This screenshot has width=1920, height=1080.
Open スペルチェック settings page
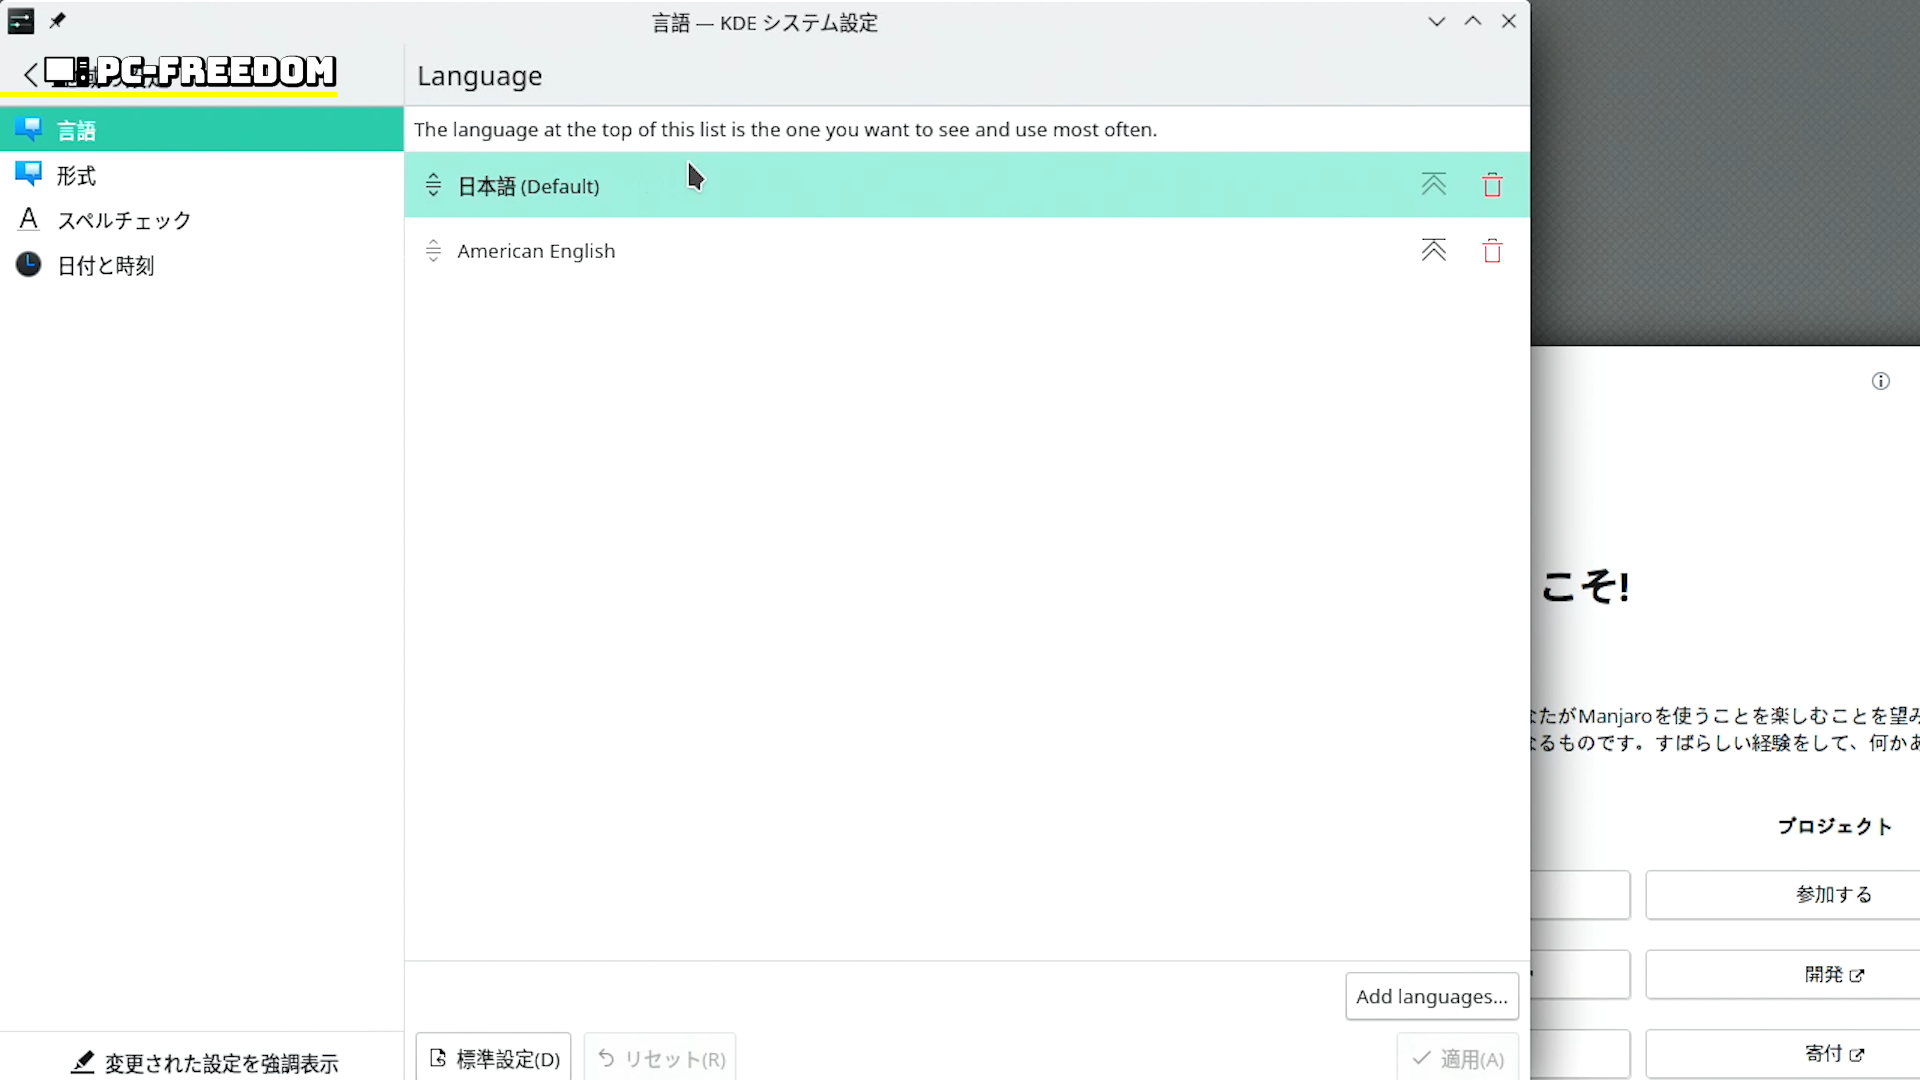point(123,221)
